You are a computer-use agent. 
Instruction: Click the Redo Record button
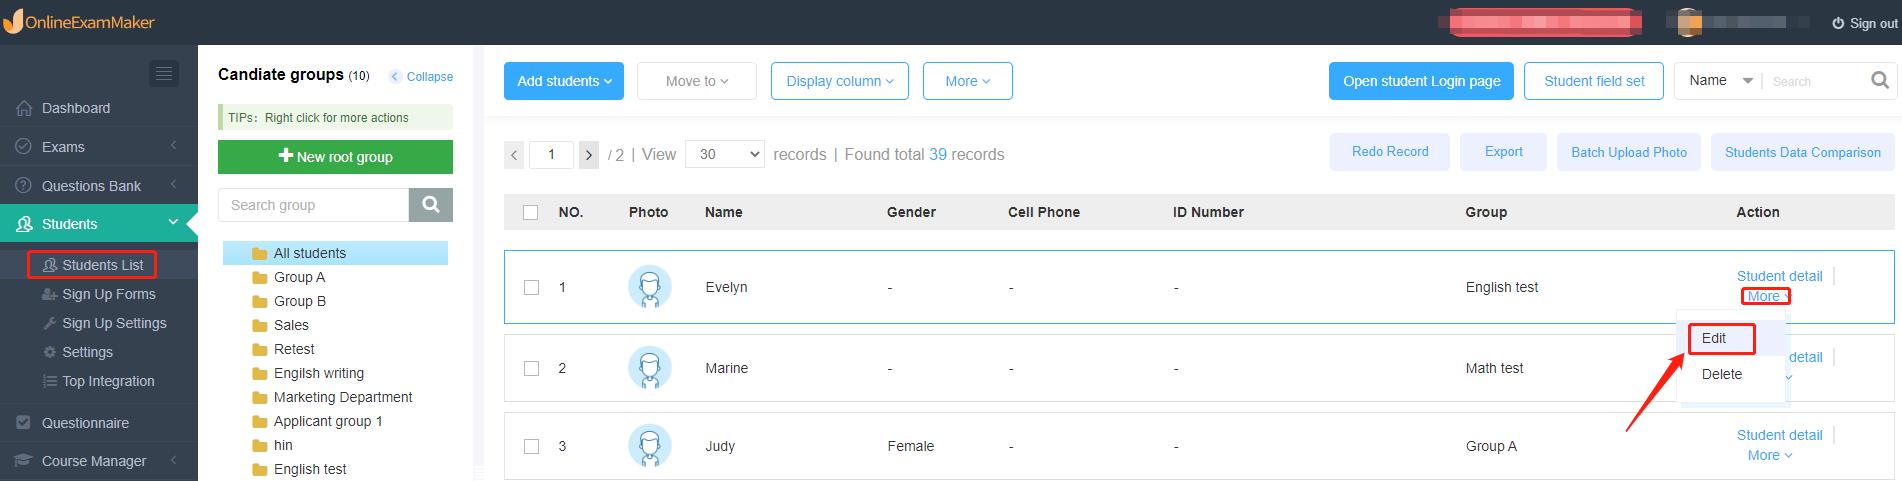[1390, 152]
